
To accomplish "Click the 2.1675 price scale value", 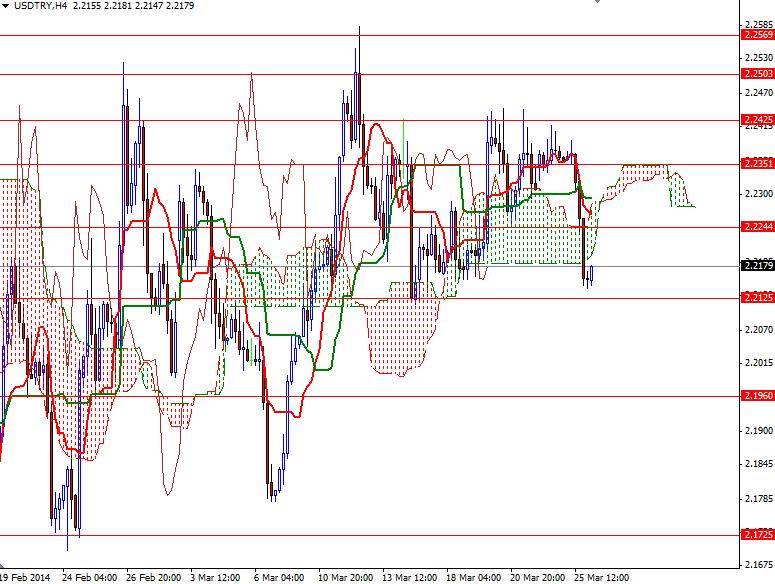I will pos(759,564).
